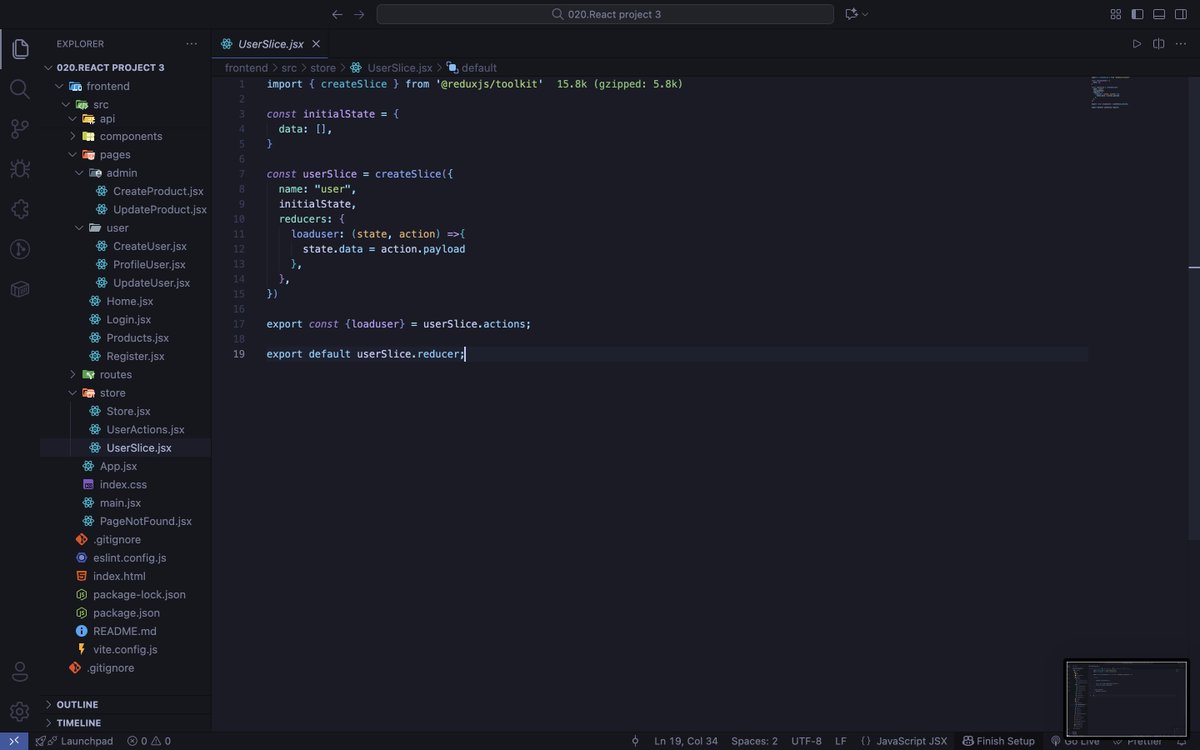Click the remote window icon in status bar
The image size is (1200, 750).
14,741
